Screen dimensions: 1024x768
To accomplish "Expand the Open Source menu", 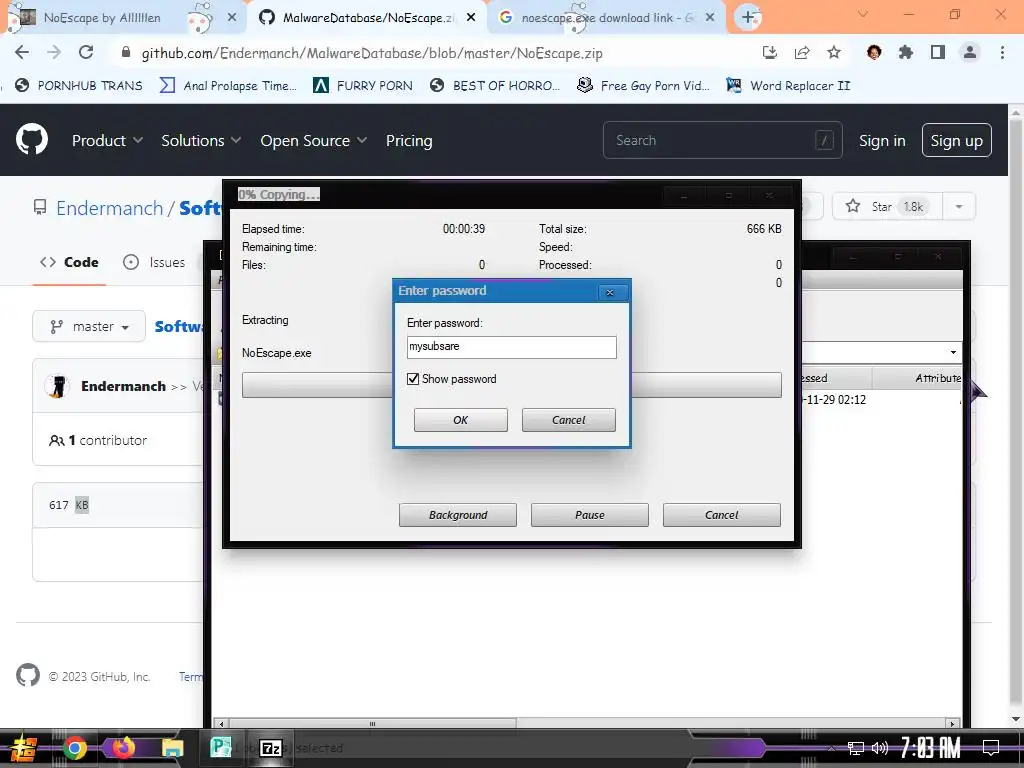I will point(313,140).
